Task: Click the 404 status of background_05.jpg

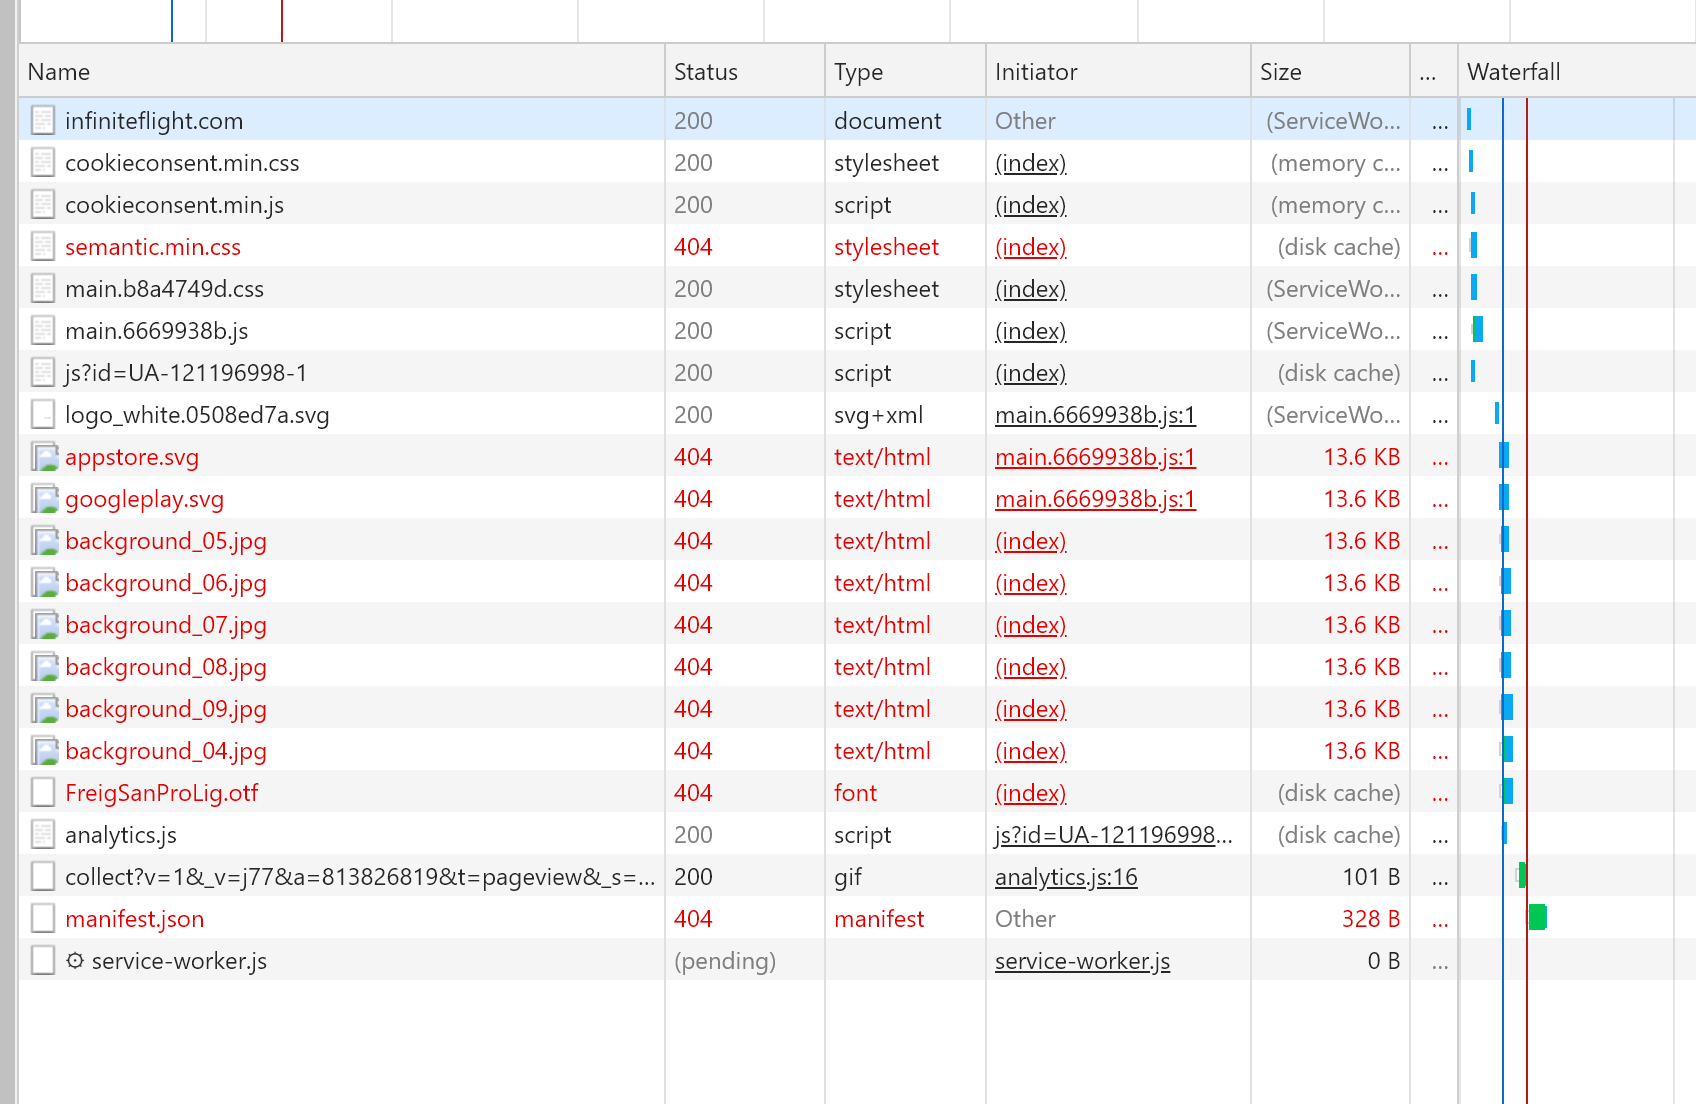Action: pos(693,541)
